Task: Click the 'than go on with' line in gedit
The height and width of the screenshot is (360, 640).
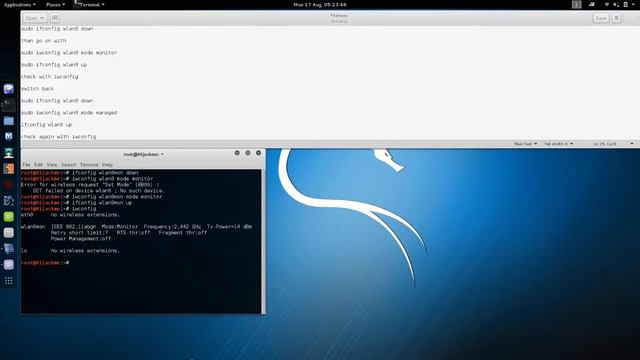Action: pyautogui.click(x=44, y=40)
